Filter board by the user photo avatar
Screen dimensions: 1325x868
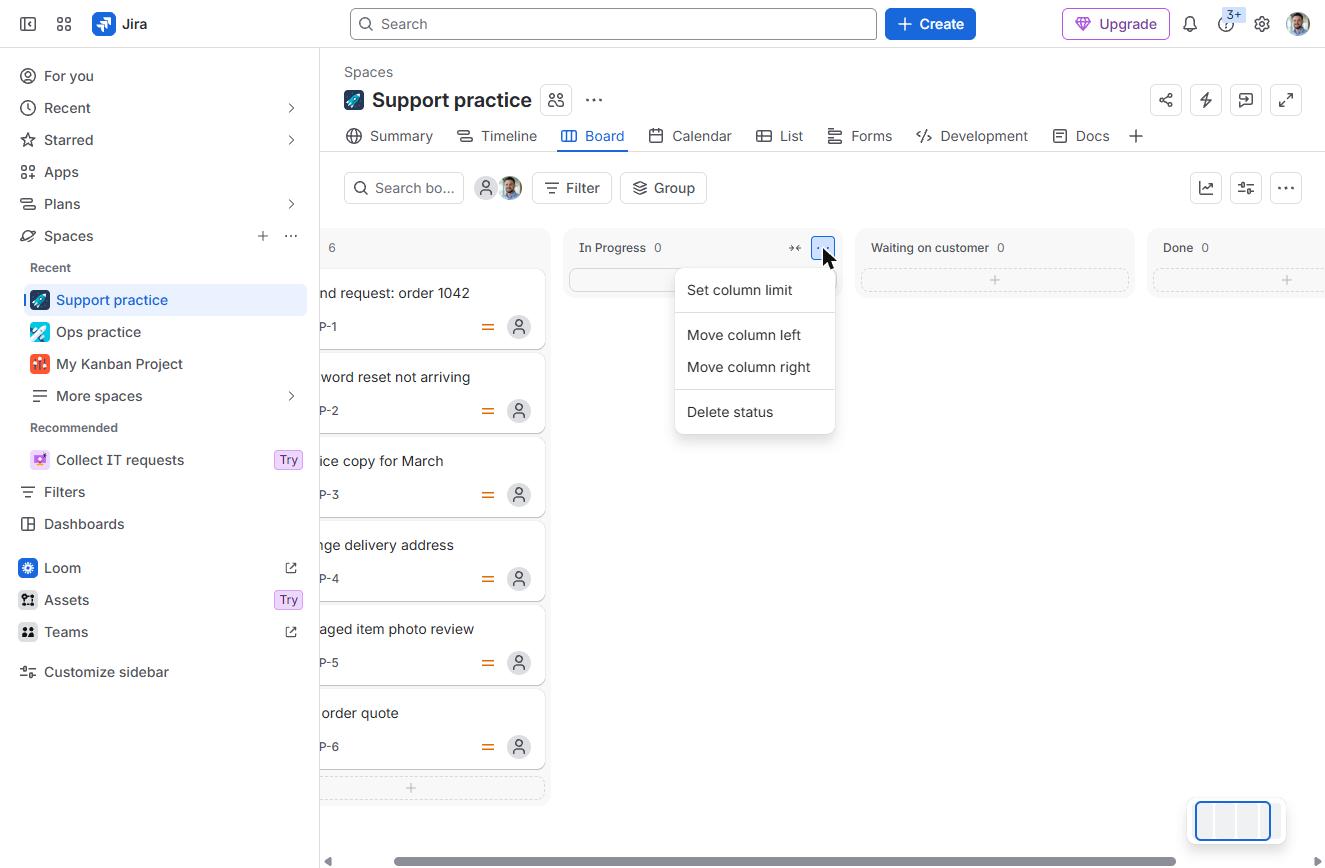[510, 188]
